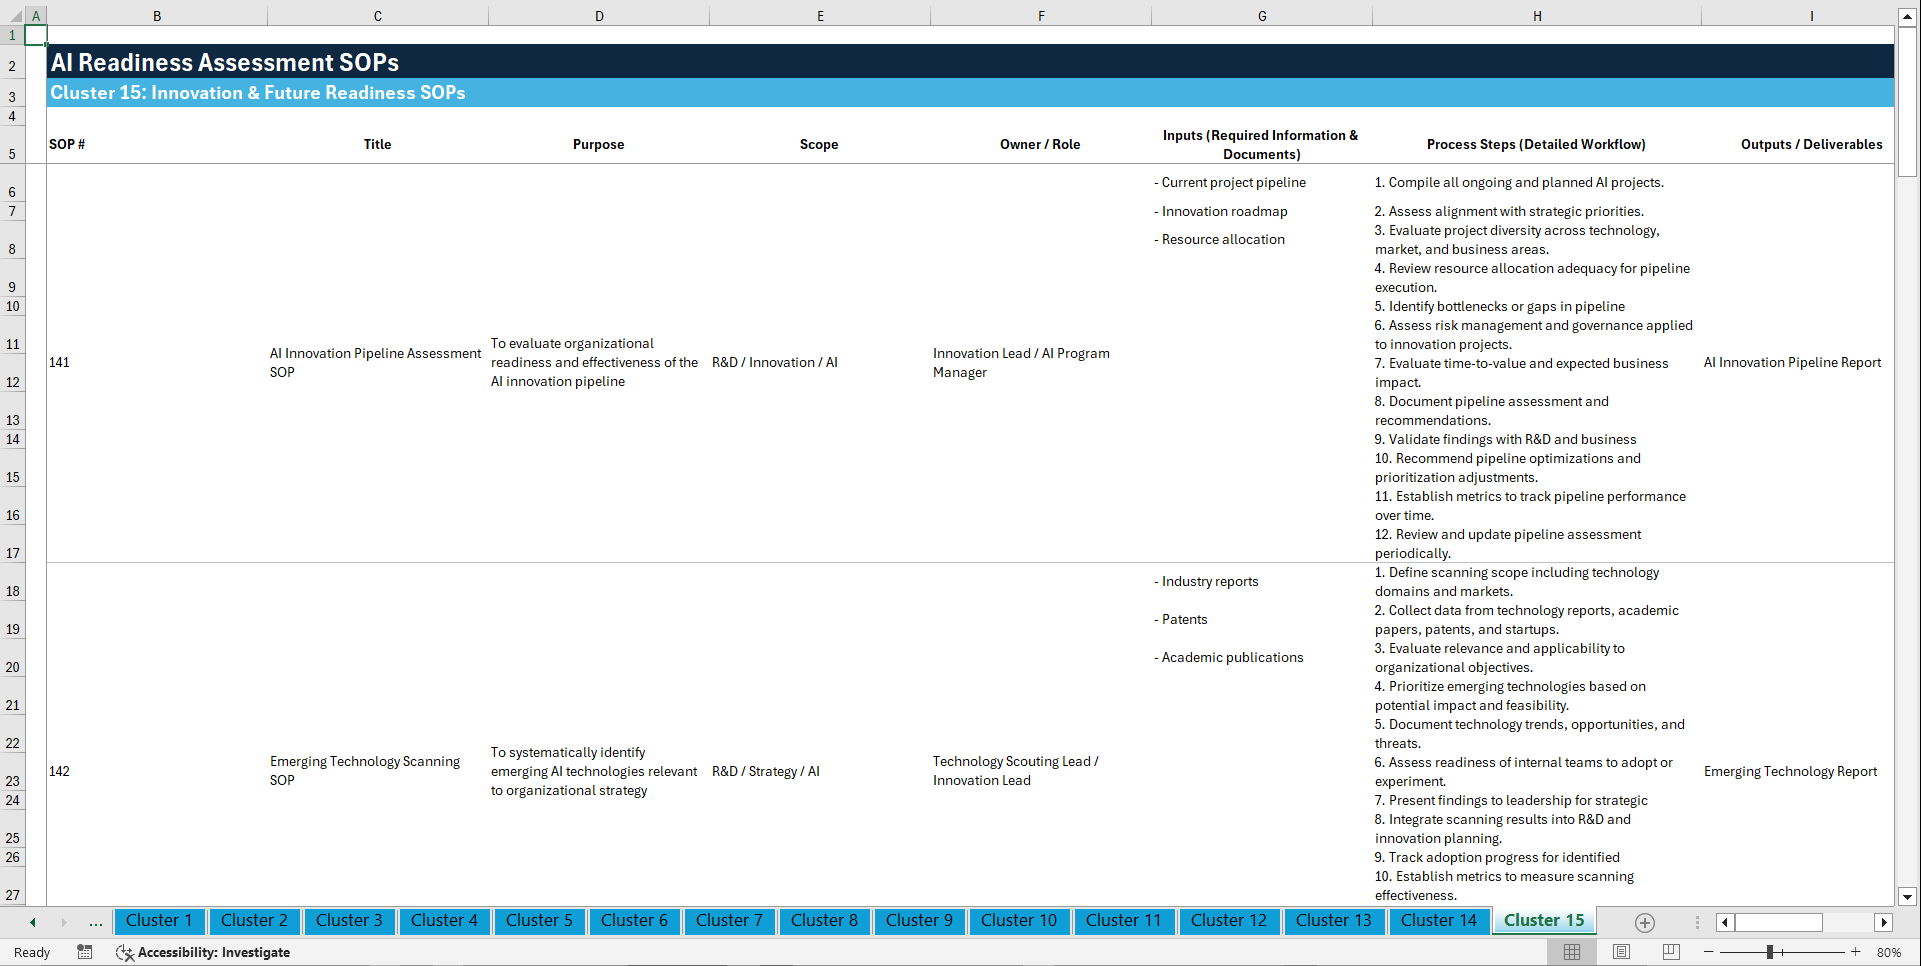
Task: Open the Cluster 1 sheet tab
Action: pyautogui.click(x=159, y=921)
